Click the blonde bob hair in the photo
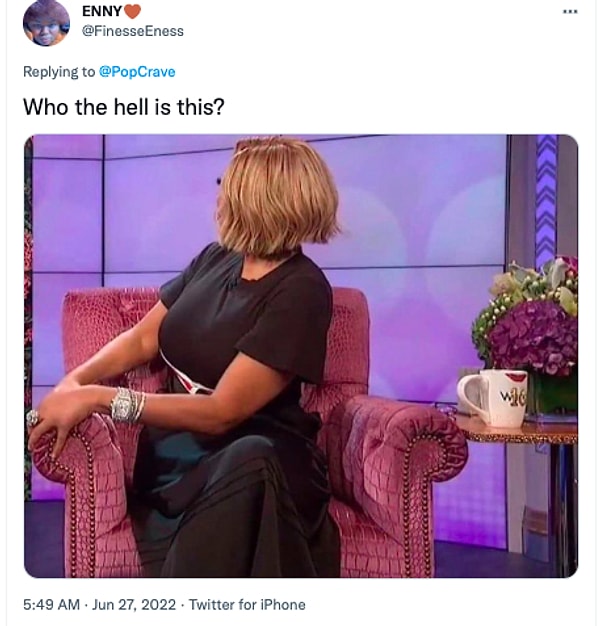600x626 pixels. pos(277,196)
